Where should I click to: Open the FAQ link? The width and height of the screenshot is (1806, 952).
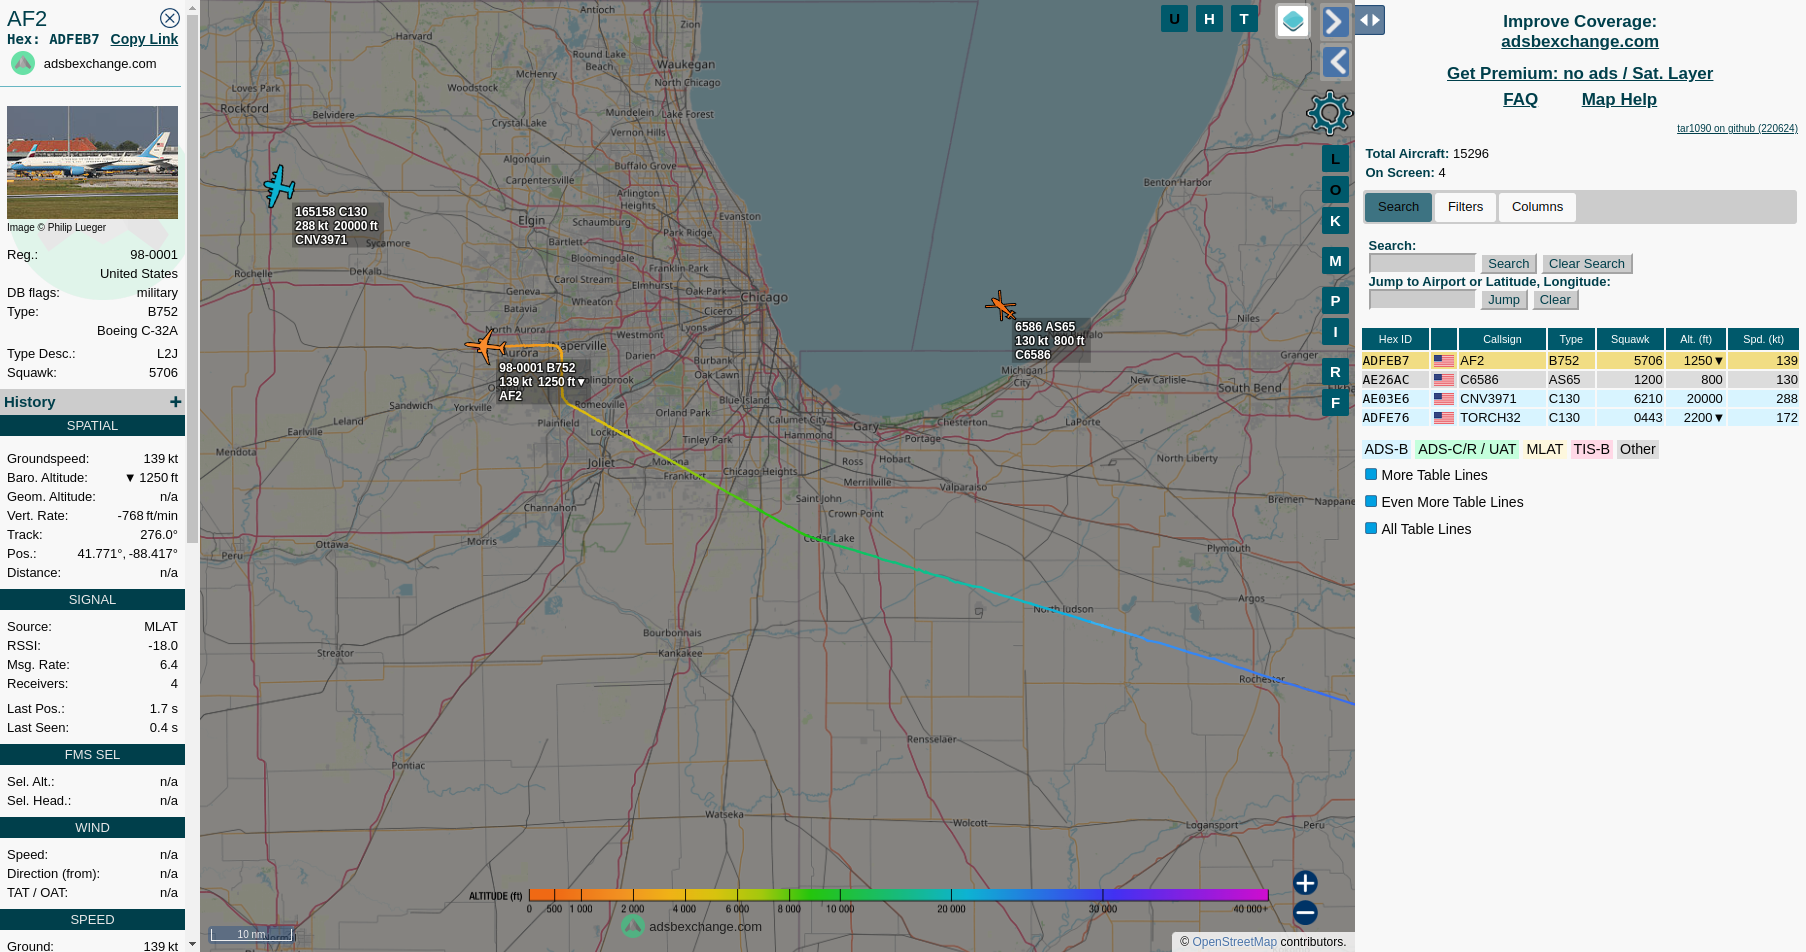coord(1520,99)
